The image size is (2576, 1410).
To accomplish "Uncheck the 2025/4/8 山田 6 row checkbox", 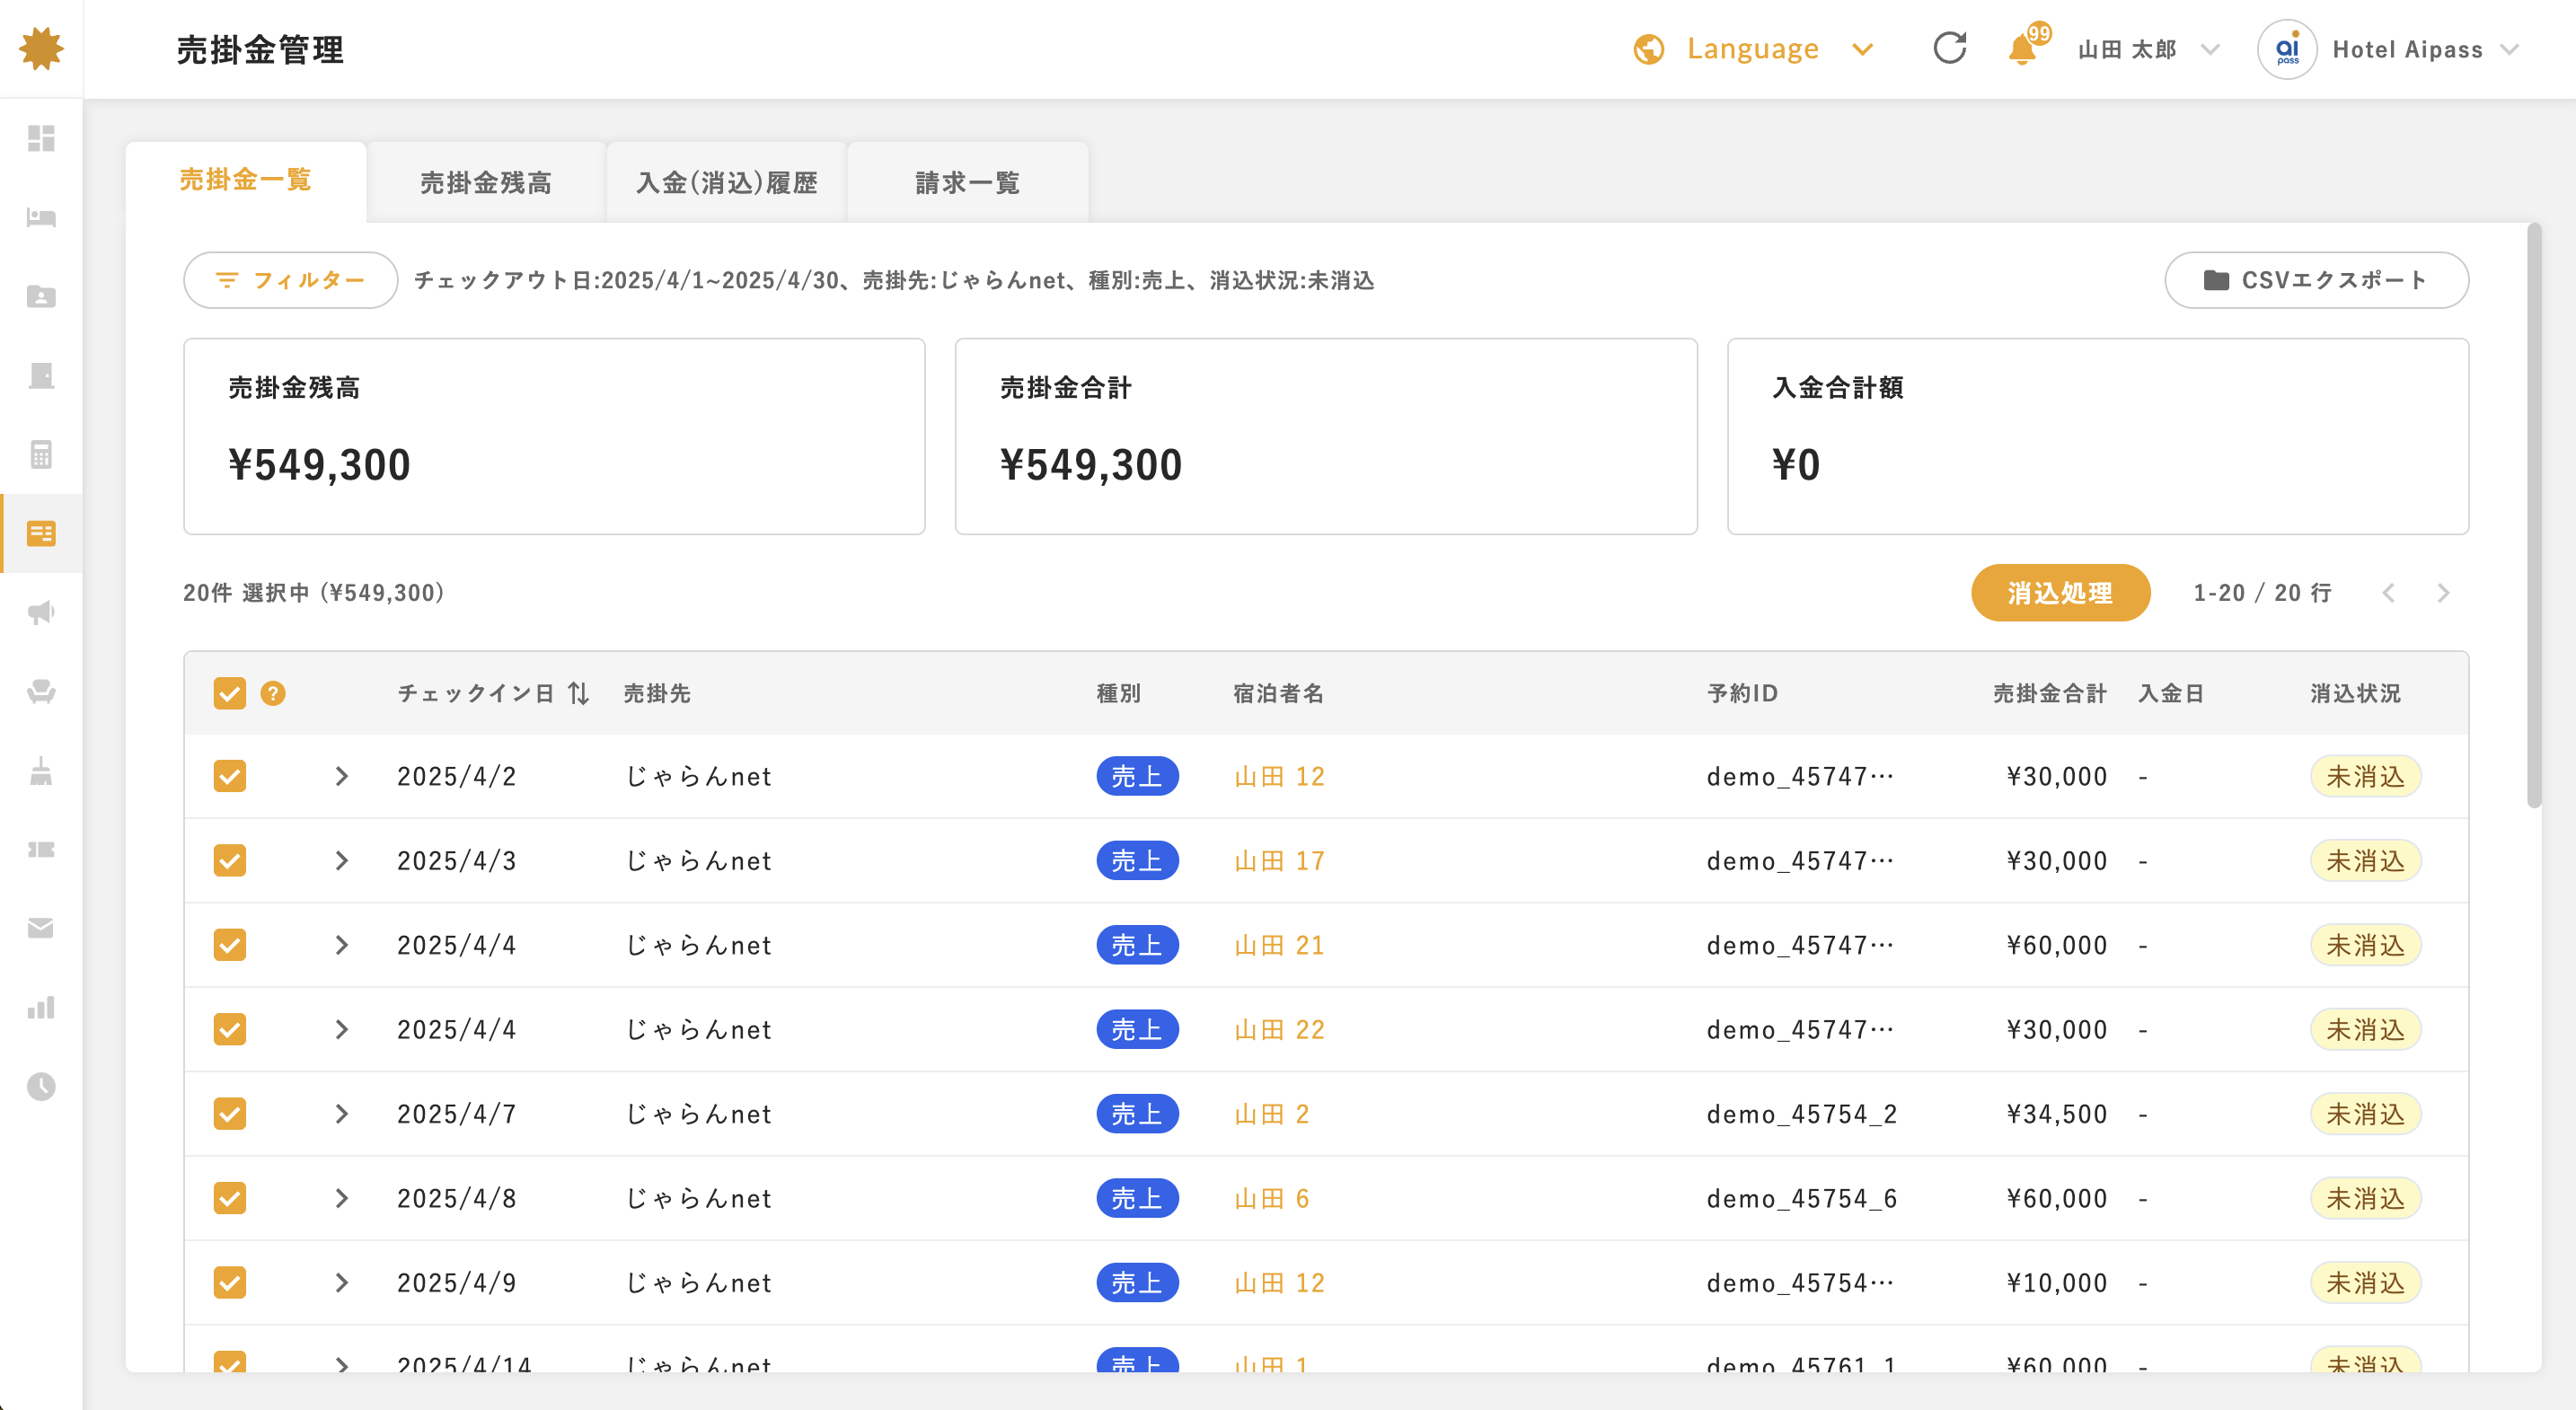I will tap(230, 1198).
